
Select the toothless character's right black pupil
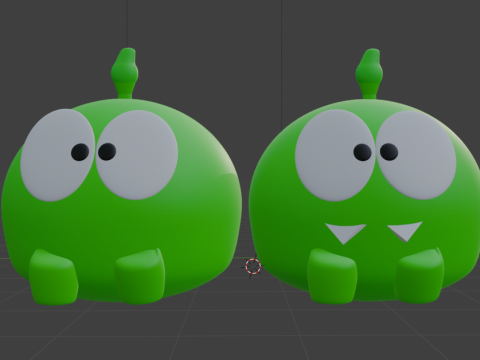[x=107, y=152]
